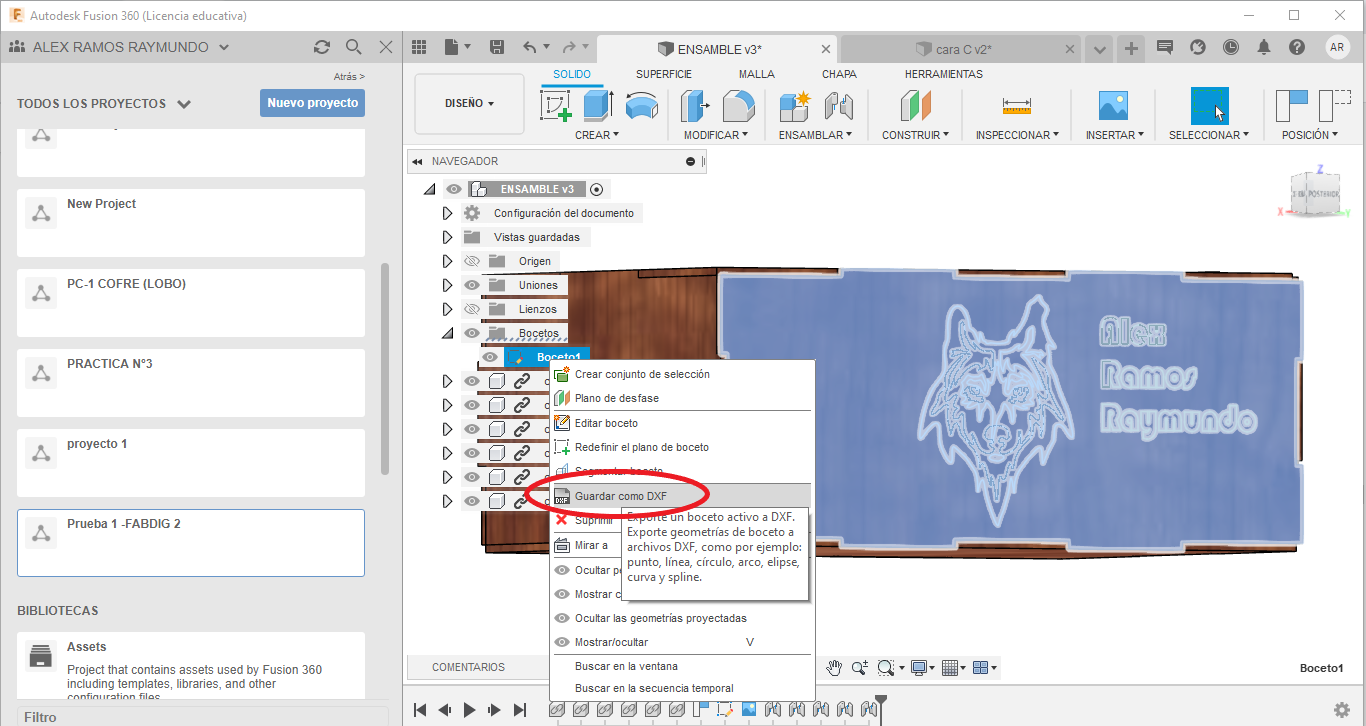Open the comments speech bubble icon
The height and width of the screenshot is (726, 1366).
click(x=1164, y=47)
